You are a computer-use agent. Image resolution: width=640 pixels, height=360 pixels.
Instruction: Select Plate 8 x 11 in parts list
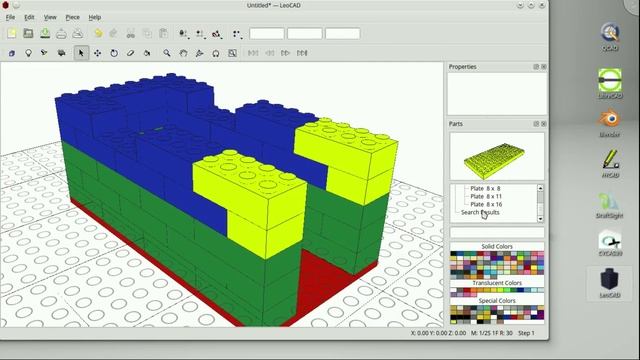[x=486, y=196]
